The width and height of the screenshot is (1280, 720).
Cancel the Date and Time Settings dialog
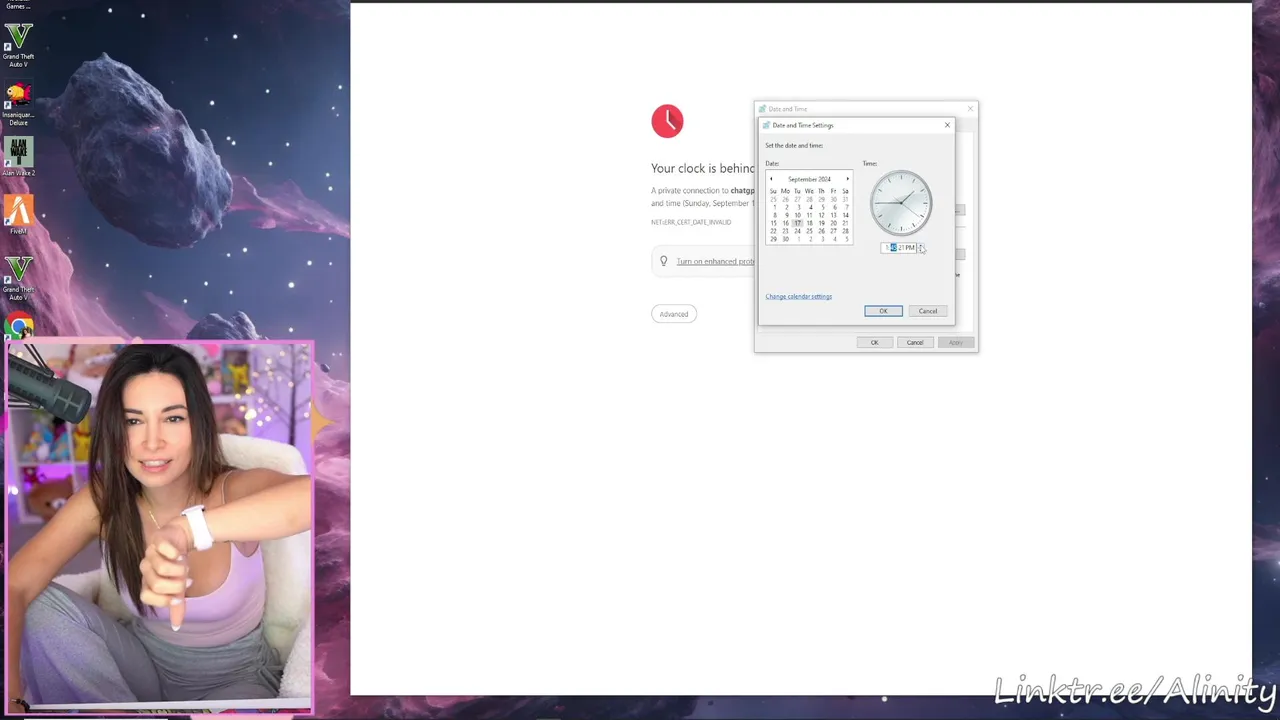tap(928, 311)
